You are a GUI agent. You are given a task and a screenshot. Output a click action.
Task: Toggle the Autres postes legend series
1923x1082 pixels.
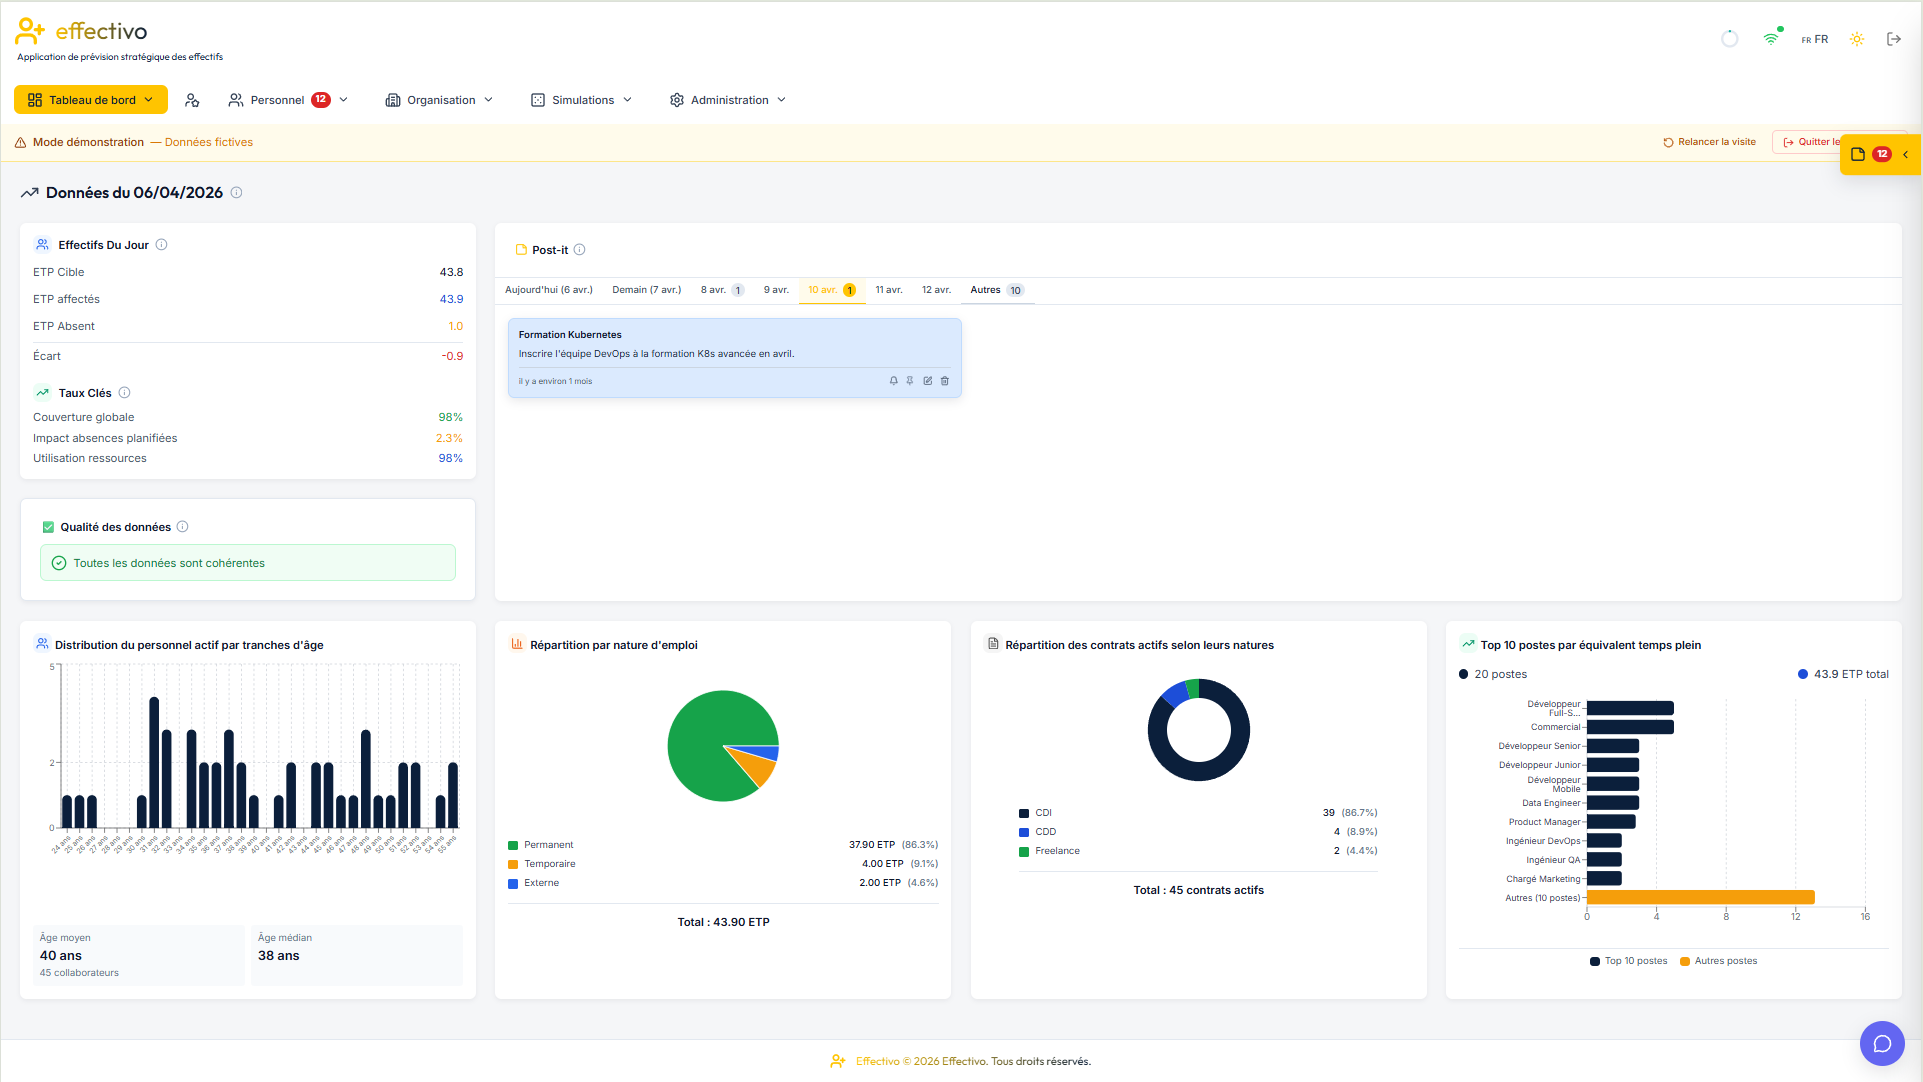point(1718,961)
